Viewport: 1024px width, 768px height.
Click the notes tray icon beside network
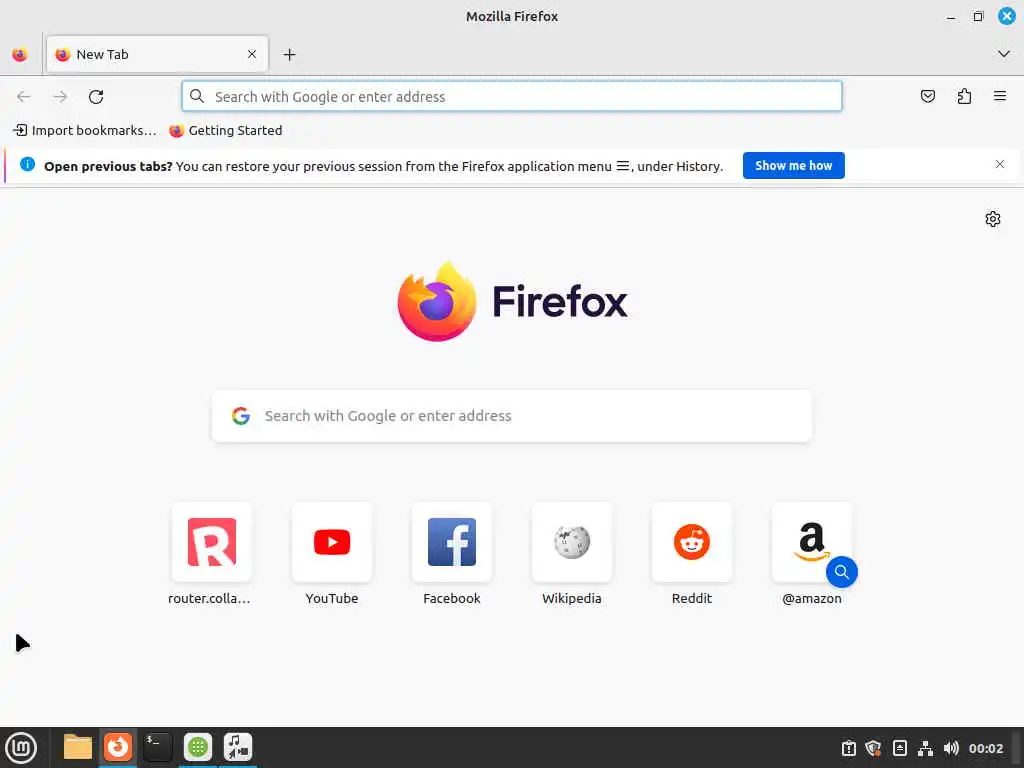tap(899, 748)
